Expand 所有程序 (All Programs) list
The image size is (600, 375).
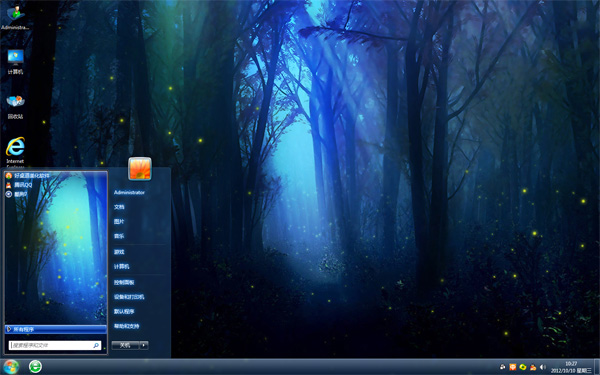(x=56, y=329)
